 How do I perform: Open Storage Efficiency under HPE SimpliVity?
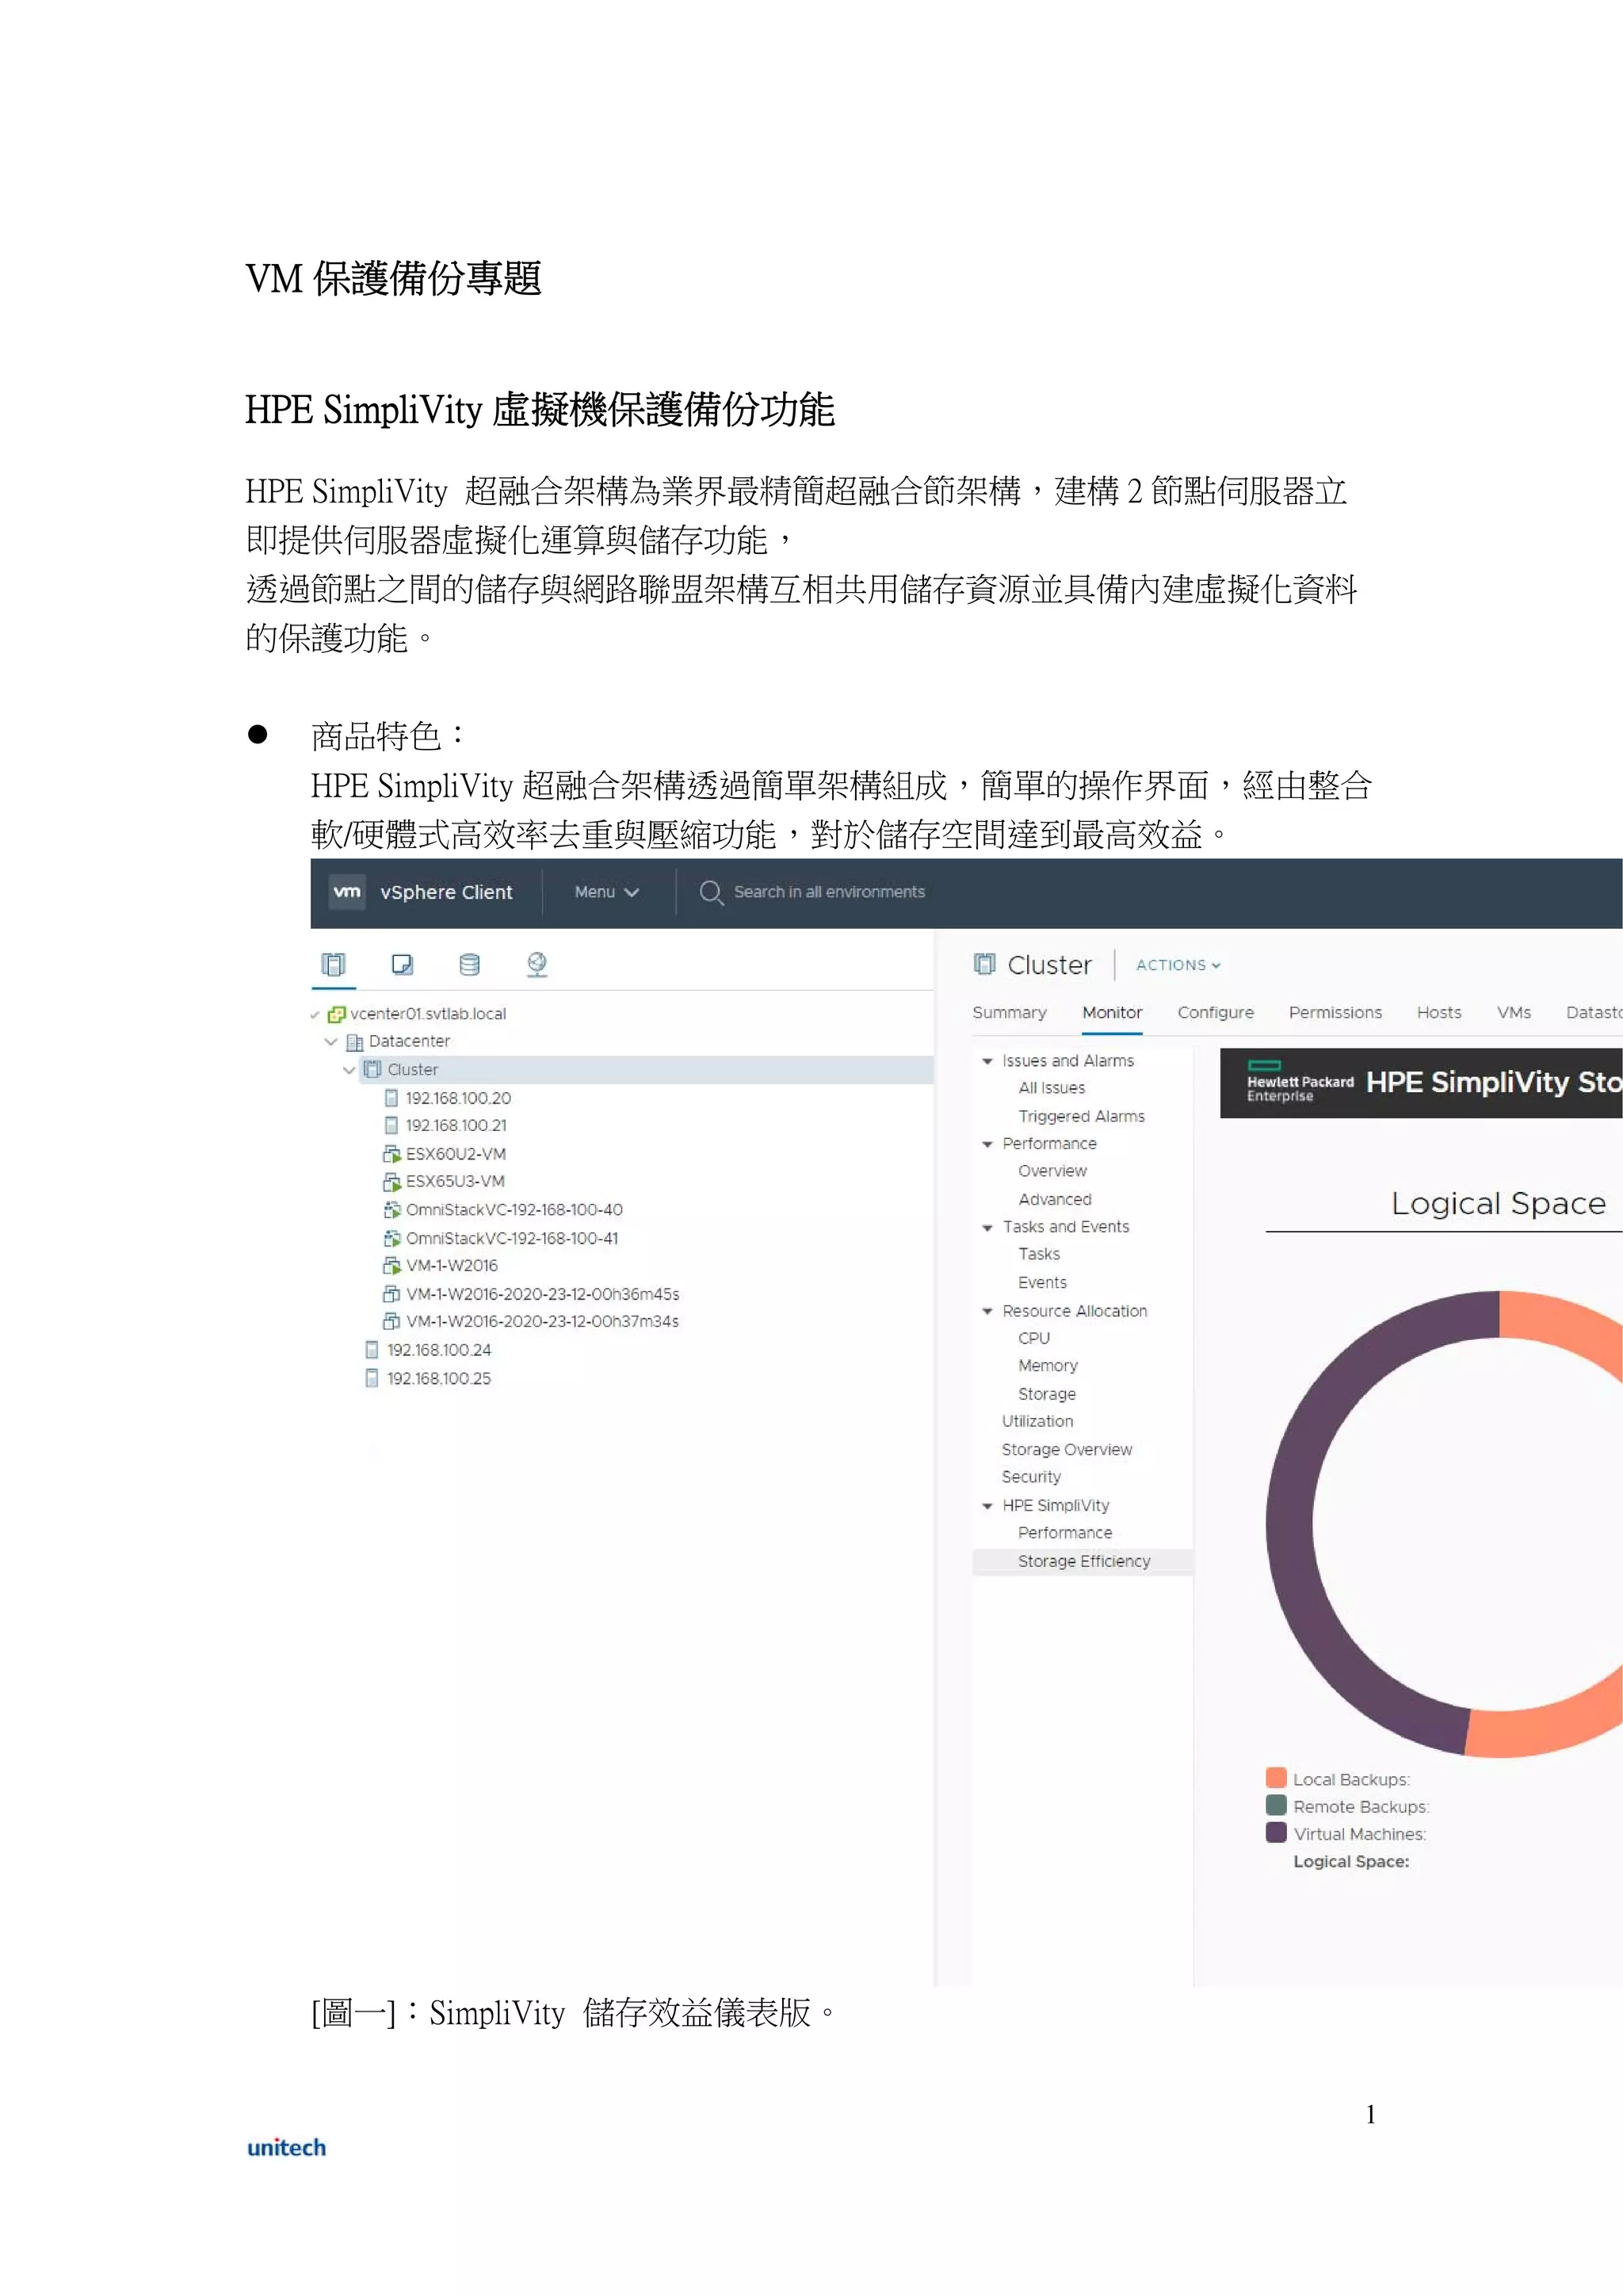click(1084, 1562)
